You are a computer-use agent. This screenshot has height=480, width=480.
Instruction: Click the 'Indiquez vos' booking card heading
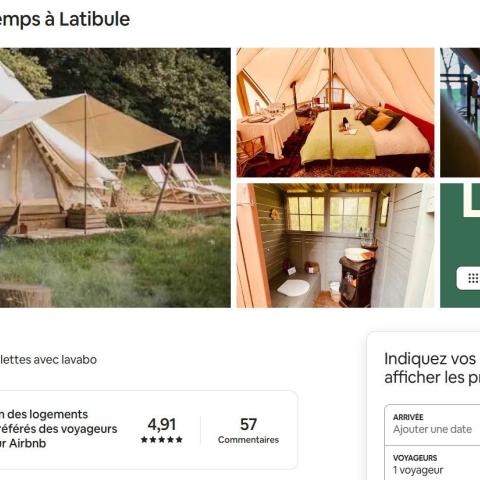coord(430,359)
